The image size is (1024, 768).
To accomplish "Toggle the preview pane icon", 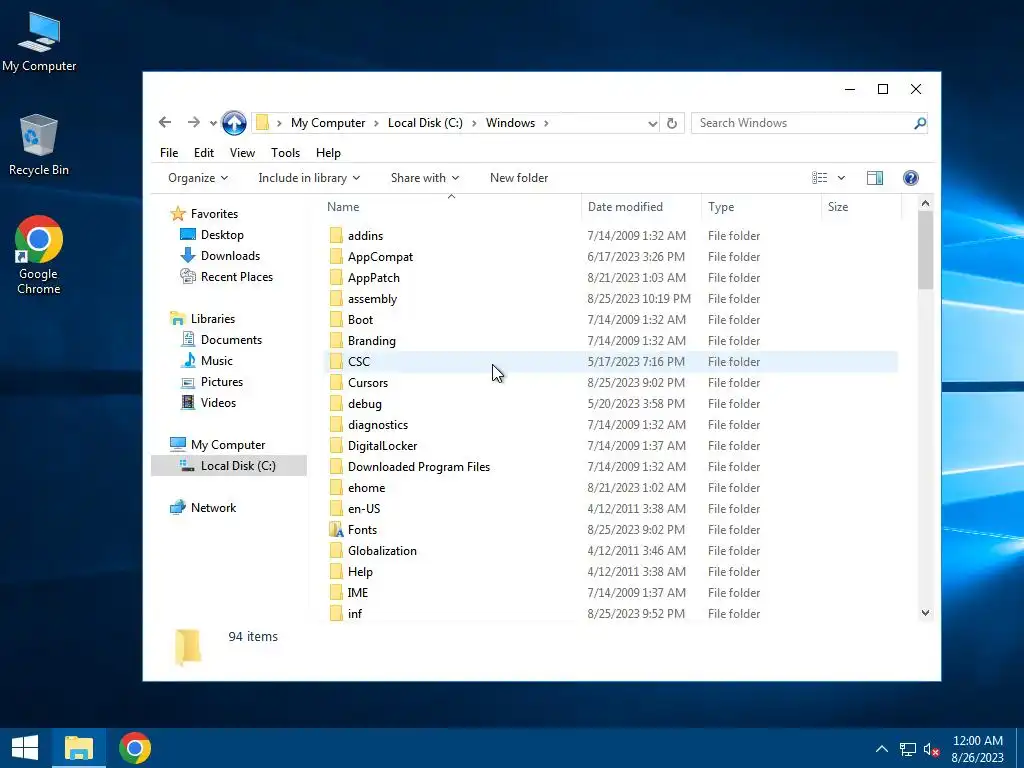I will [x=874, y=178].
